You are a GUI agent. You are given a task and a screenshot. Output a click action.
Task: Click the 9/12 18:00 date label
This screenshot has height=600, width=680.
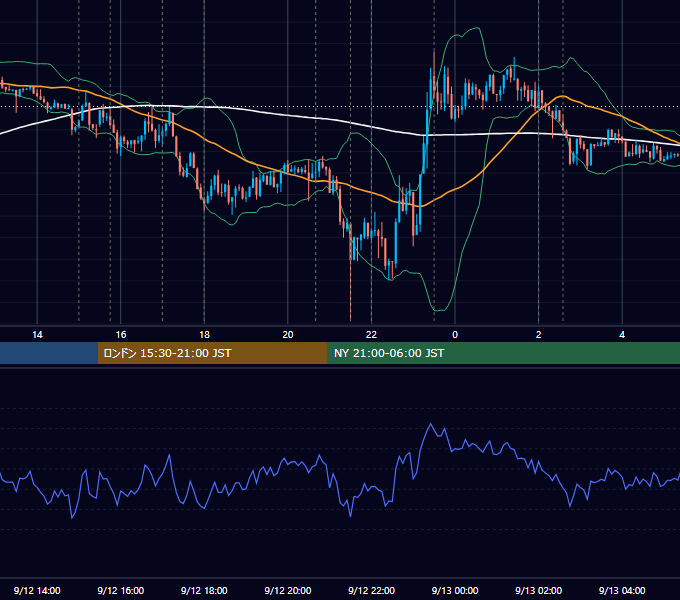(x=204, y=590)
